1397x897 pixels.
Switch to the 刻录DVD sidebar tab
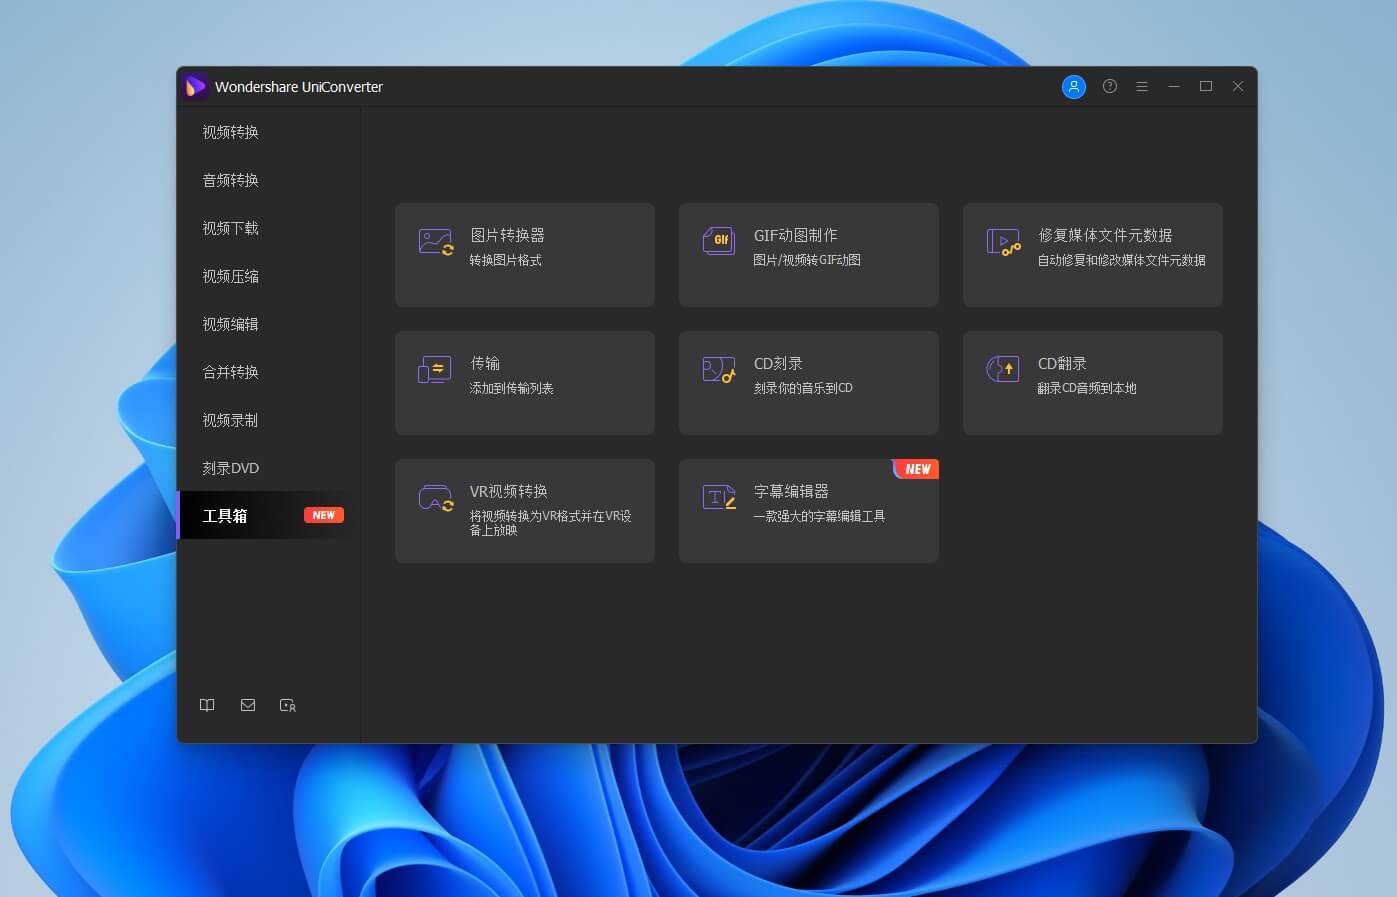[x=229, y=467]
